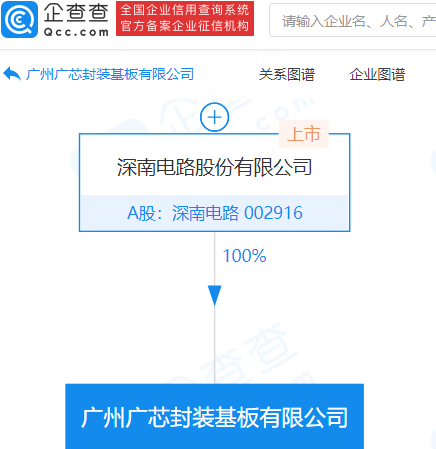The height and width of the screenshot is (449, 436).
Task: Focus the 请输入企业名 search box
Action: click(352, 21)
